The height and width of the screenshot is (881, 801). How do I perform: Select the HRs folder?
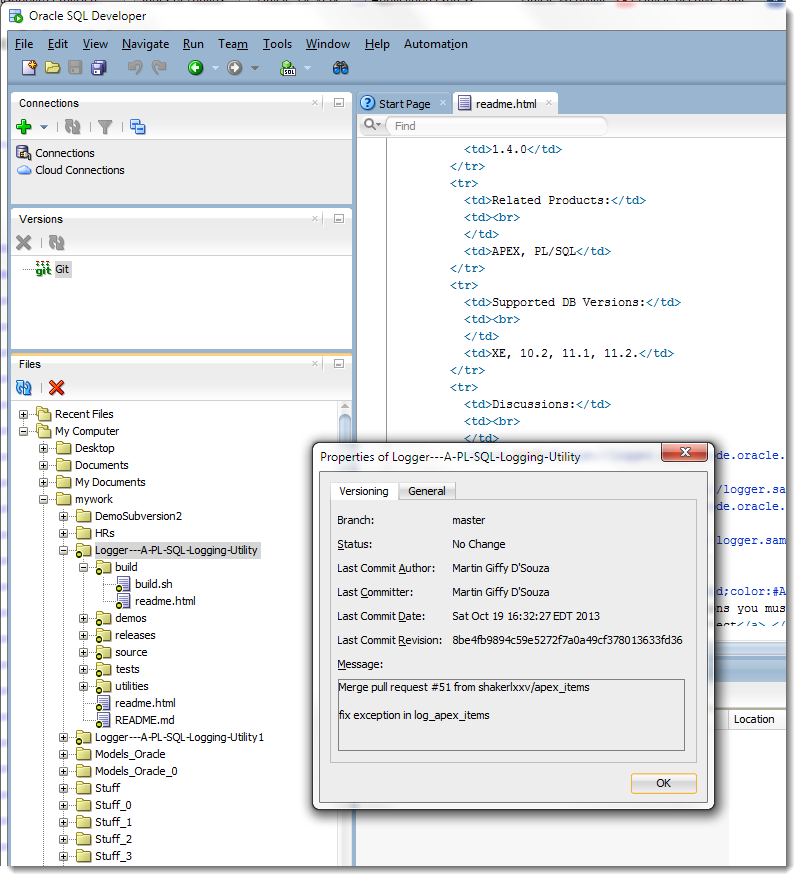pyautogui.click(x=104, y=533)
